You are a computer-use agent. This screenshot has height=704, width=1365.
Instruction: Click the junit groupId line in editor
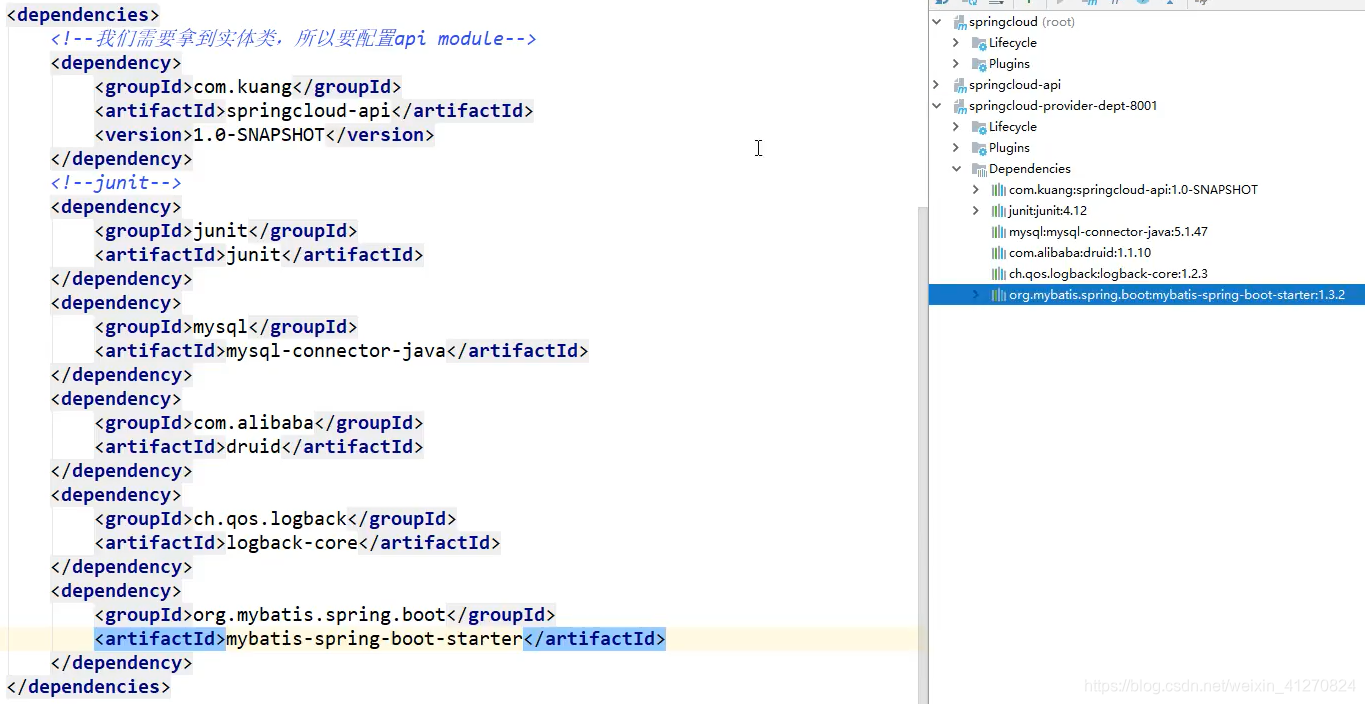point(226,231)
